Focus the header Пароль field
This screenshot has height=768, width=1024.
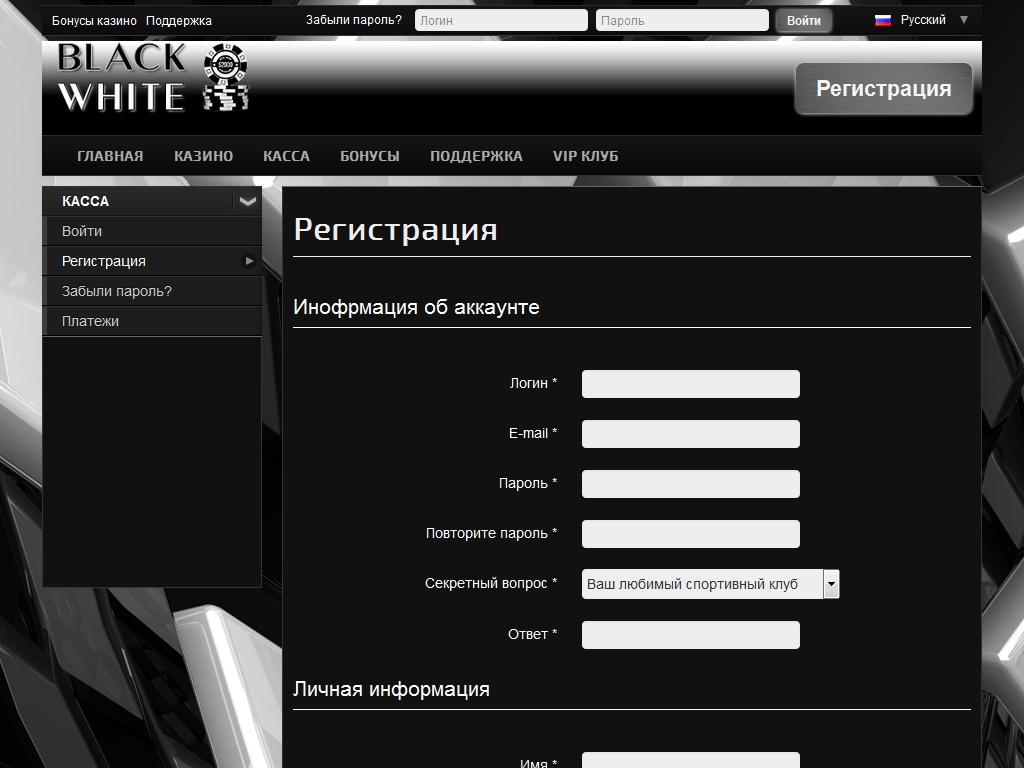click(x=681, y=20)
